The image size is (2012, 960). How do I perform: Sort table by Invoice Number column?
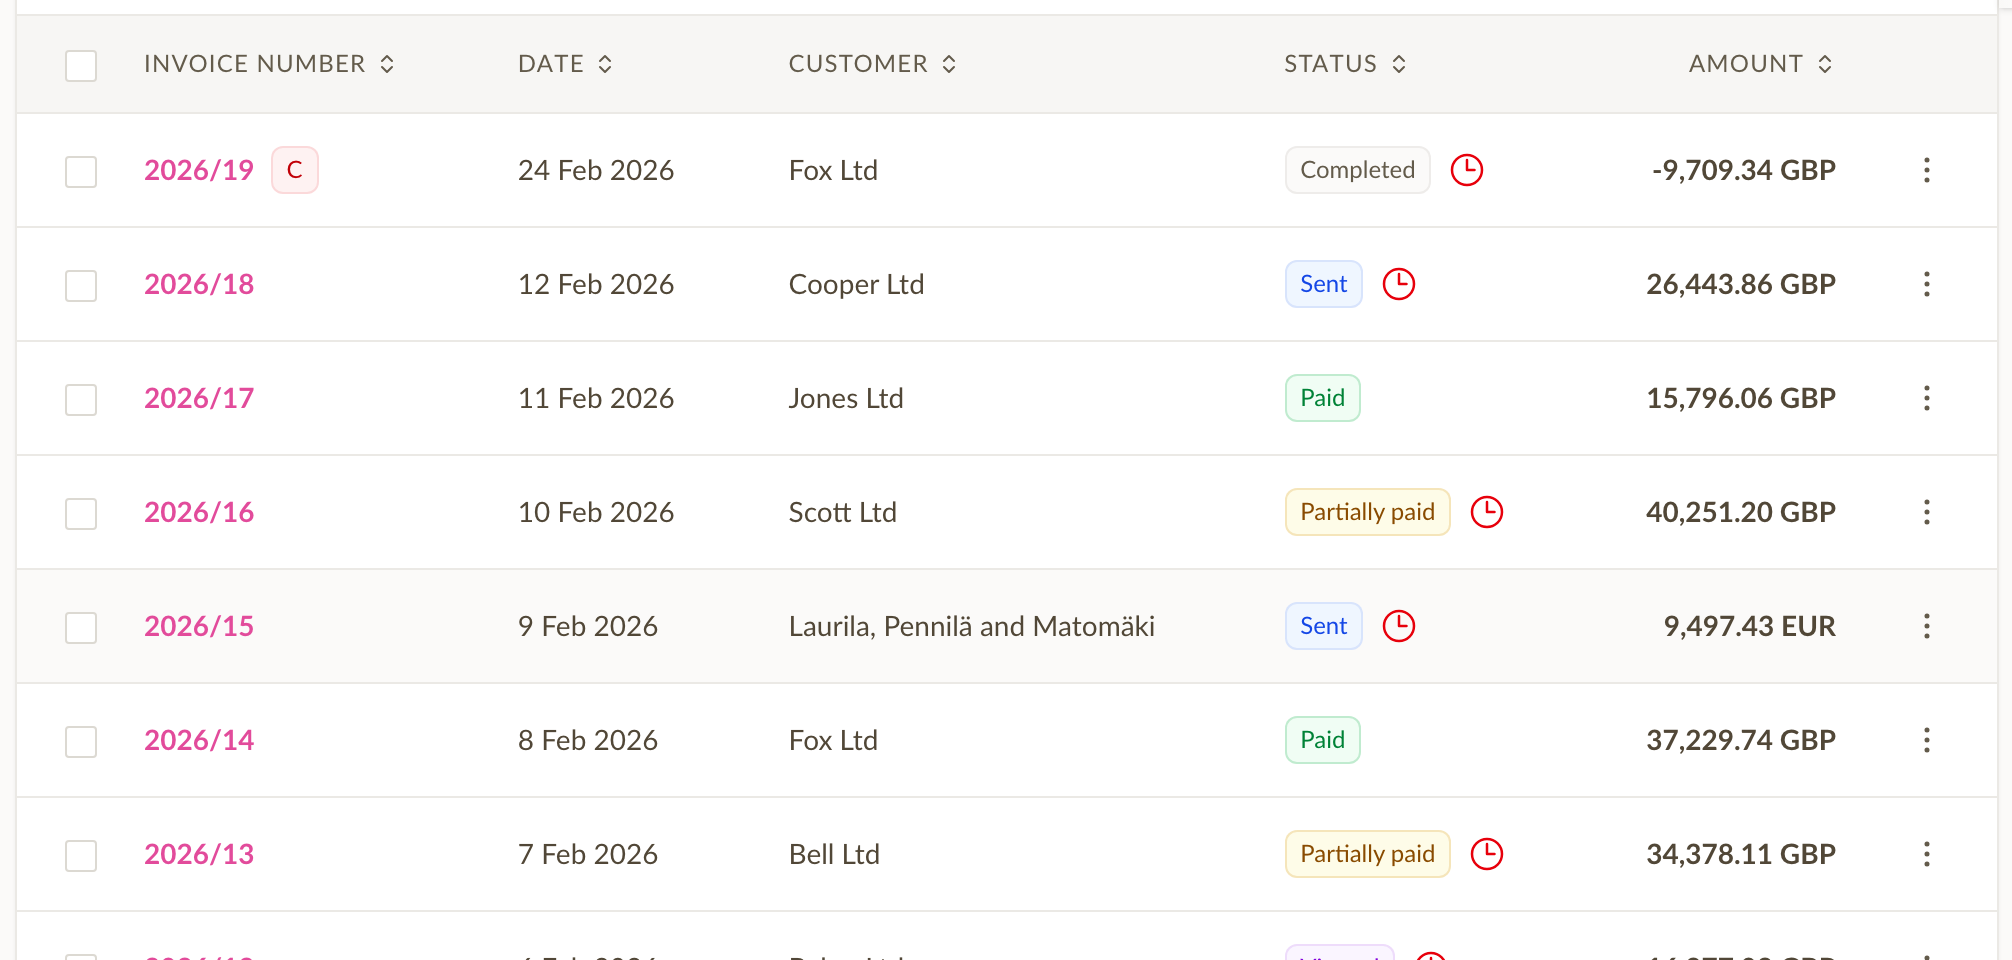(x=269, y=64)
